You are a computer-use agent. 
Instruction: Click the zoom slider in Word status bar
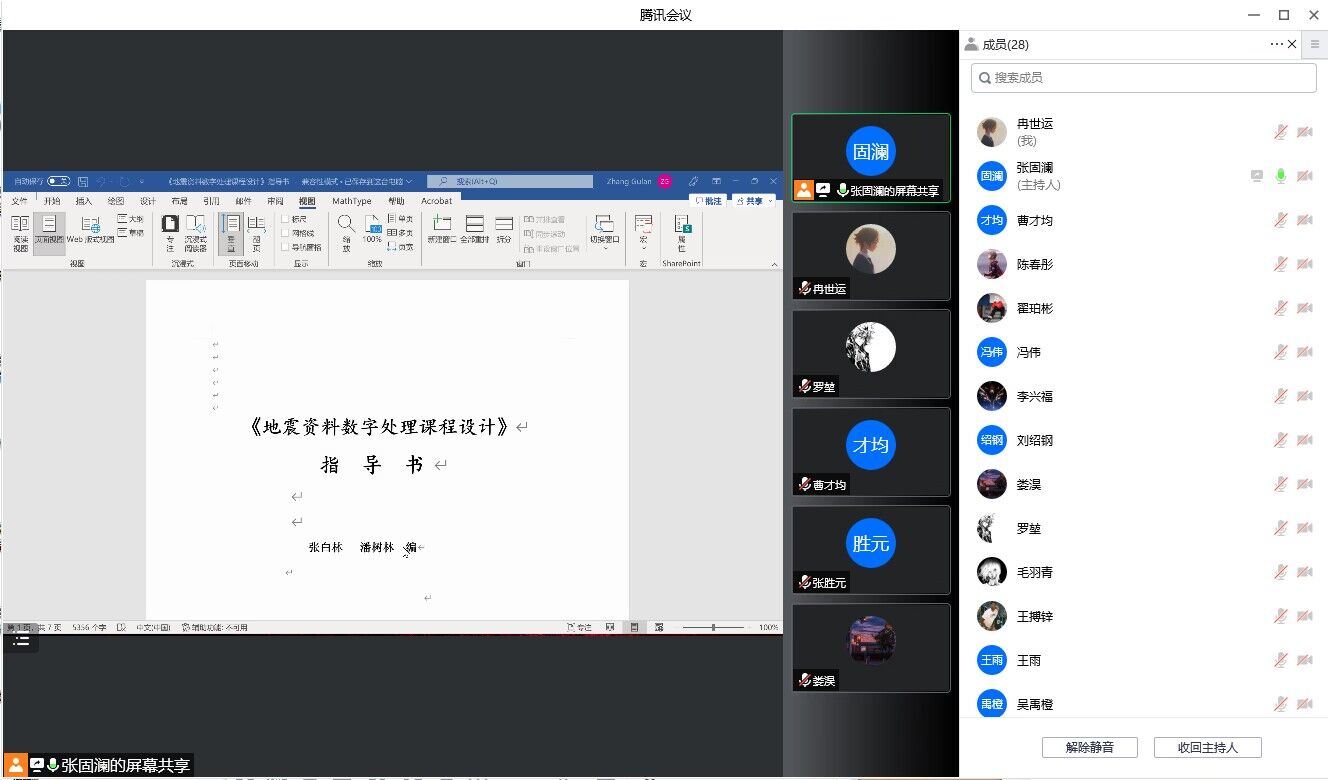click(x=713, y=628)
